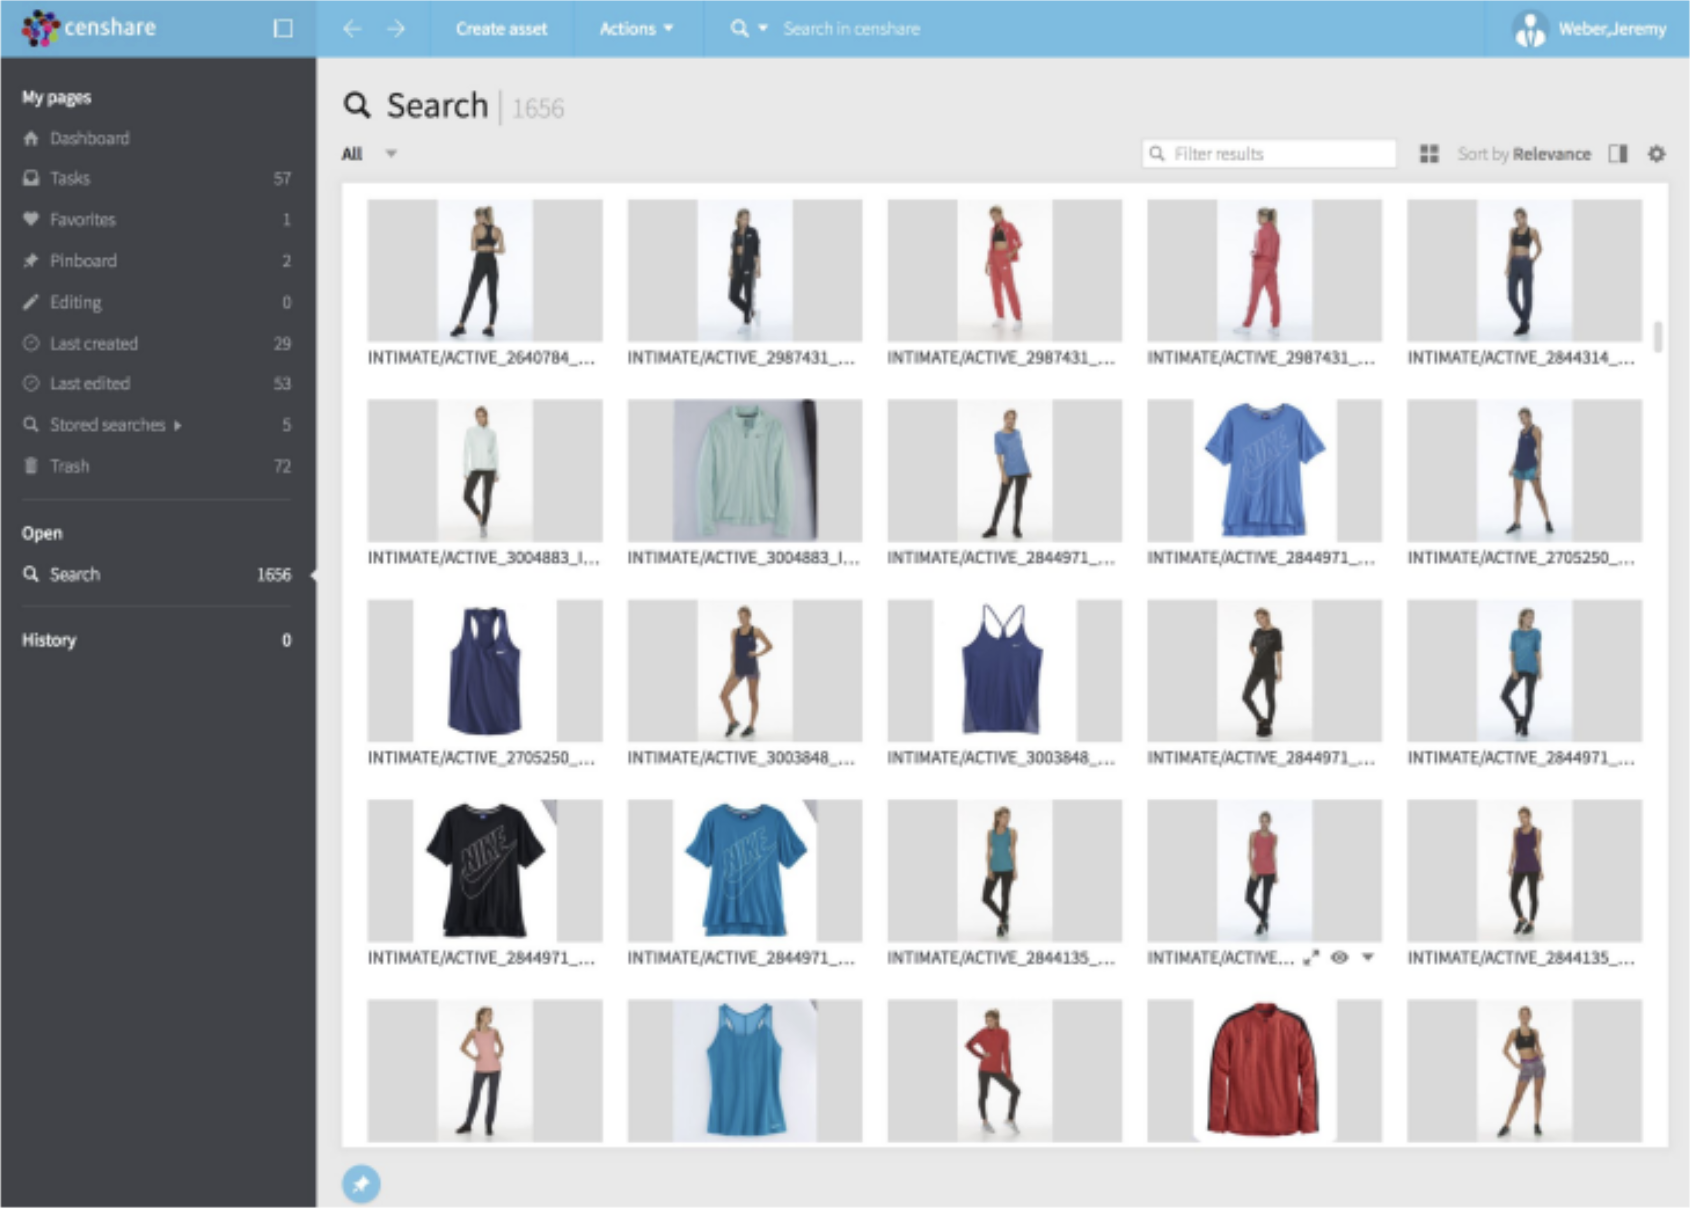
Task: Open the navy racerback tank thumbnail
Action: [485, 670]
